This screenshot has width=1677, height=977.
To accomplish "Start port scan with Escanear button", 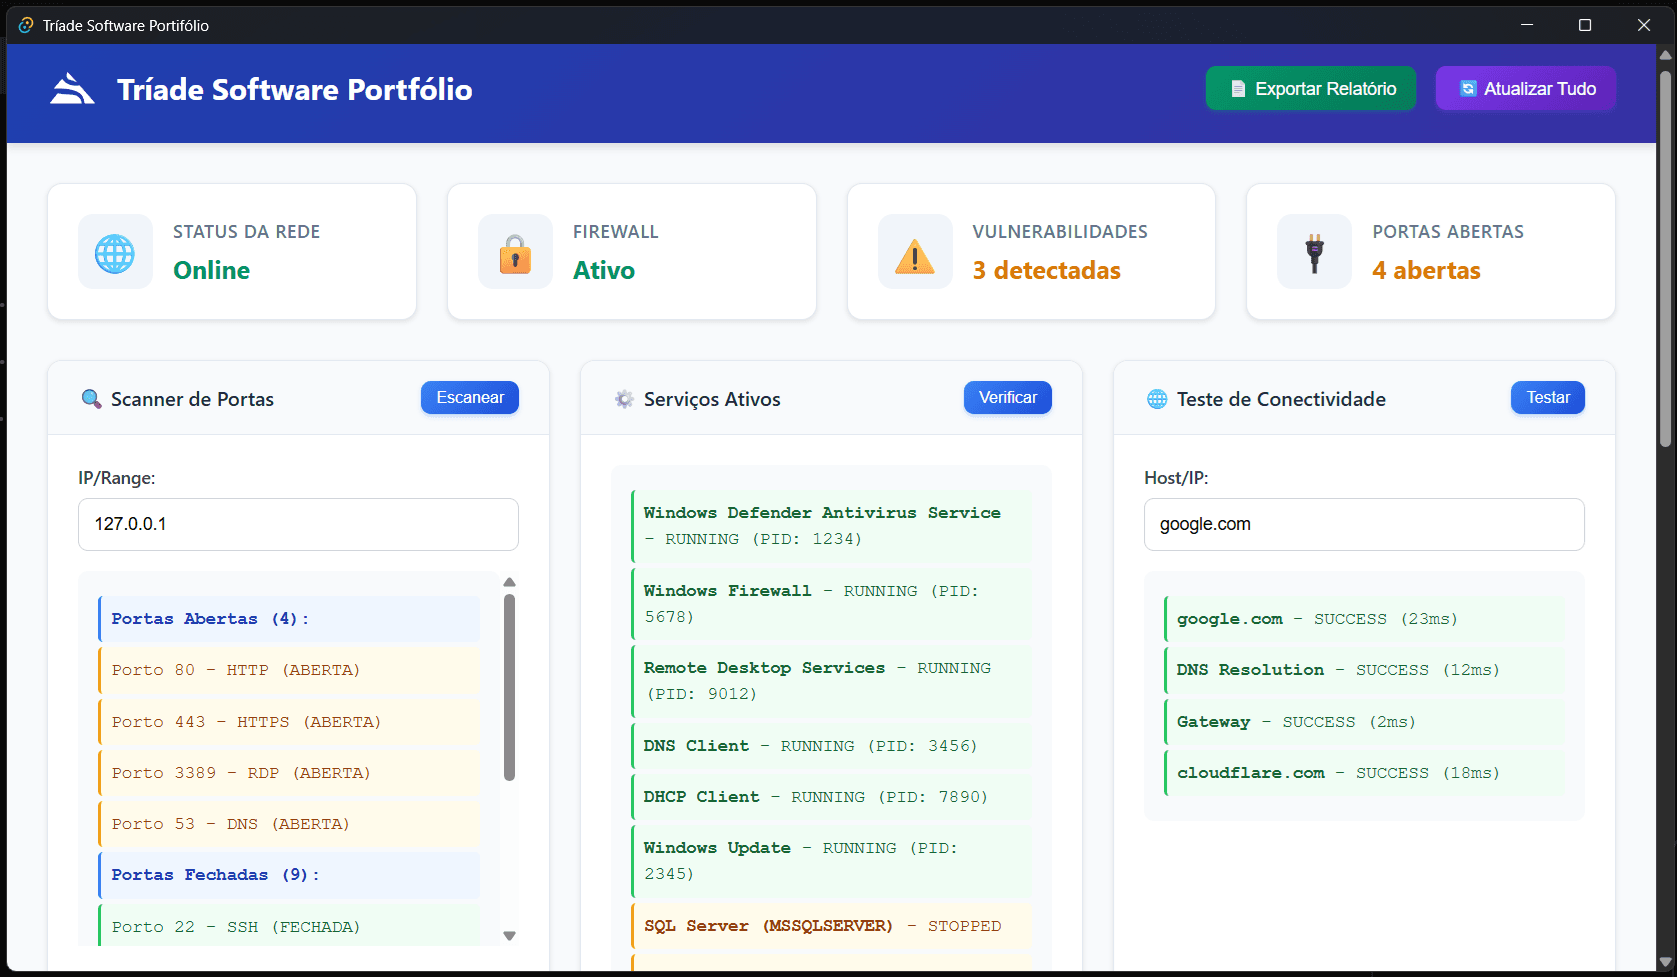I will 470,397.
